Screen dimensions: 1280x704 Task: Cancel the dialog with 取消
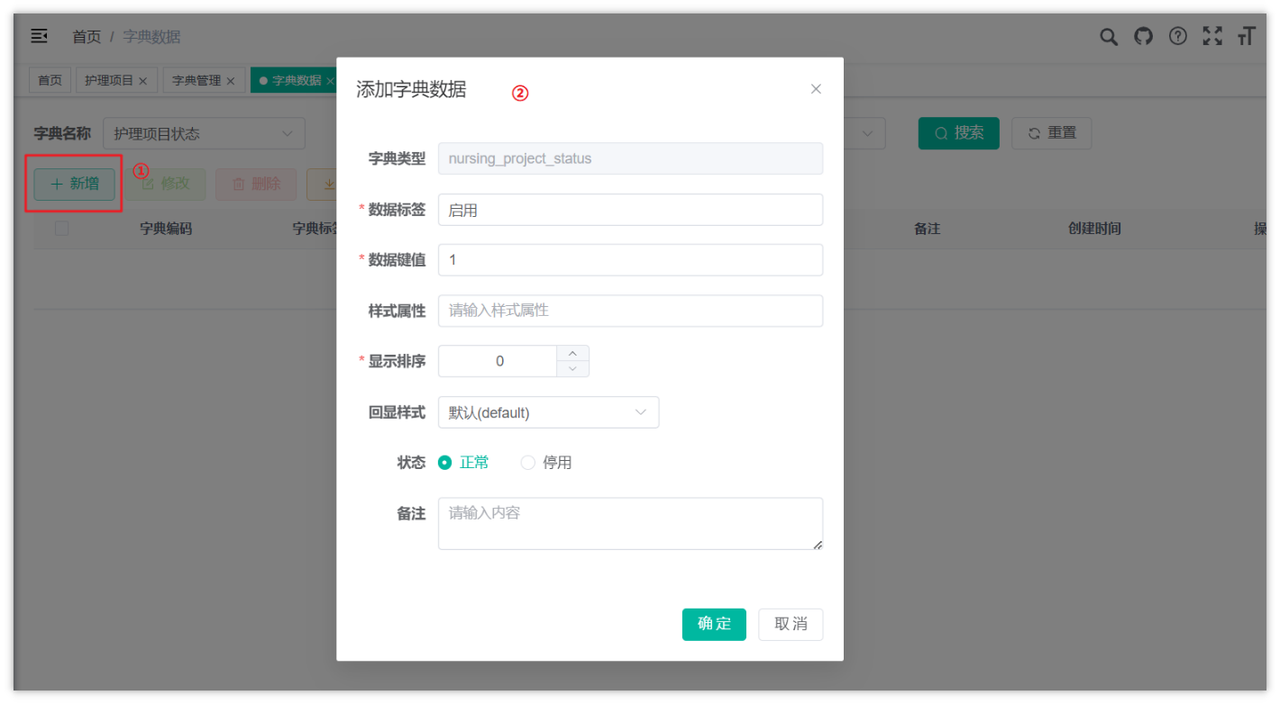click(790, 624)
